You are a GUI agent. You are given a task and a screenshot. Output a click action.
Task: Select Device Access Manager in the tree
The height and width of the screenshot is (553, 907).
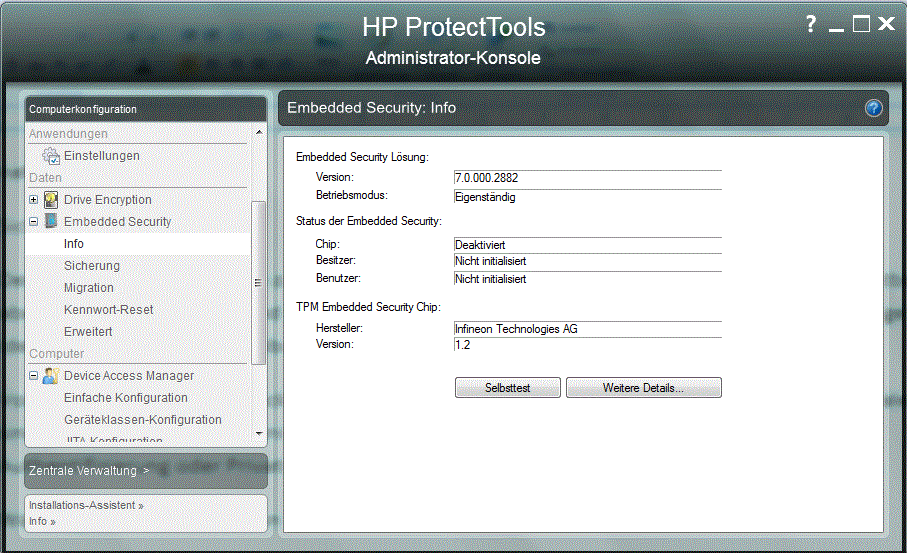point(129,375)
